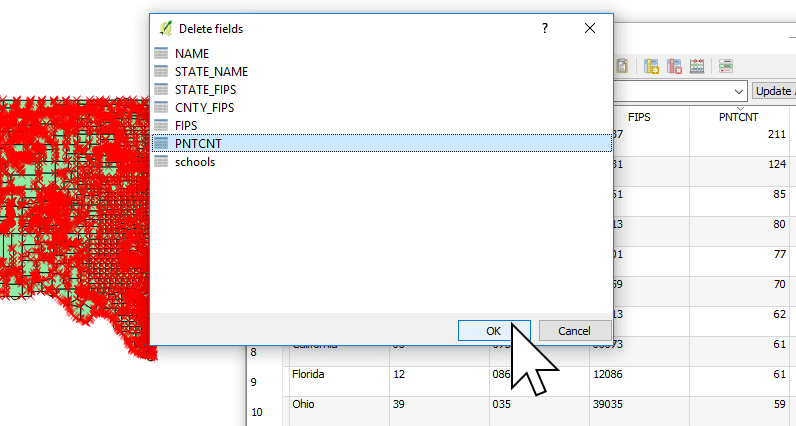
Task: Select row 9 via its row number header
Action: 264,382
